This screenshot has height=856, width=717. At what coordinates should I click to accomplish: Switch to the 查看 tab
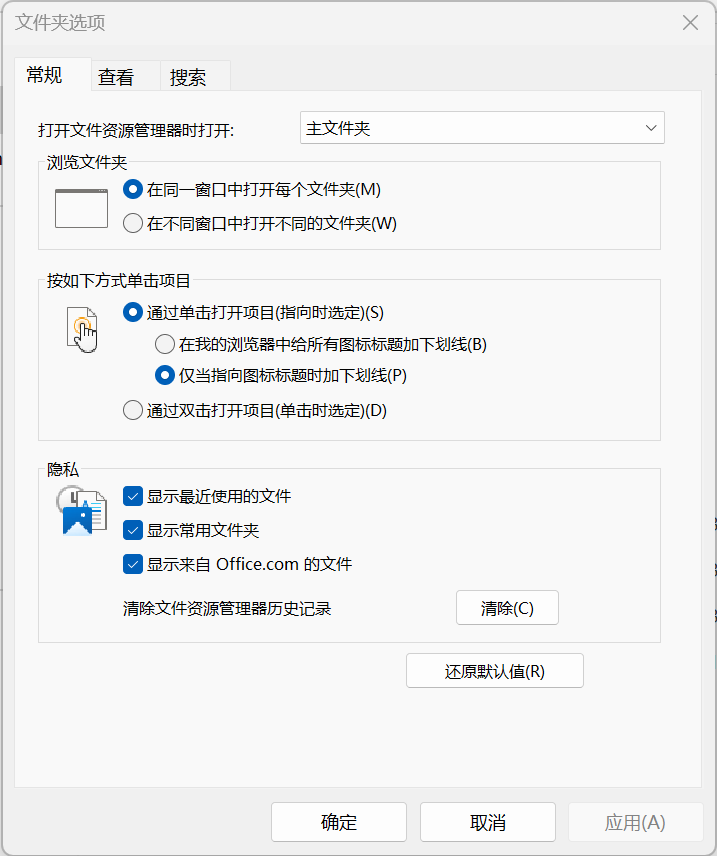[126, 76]
